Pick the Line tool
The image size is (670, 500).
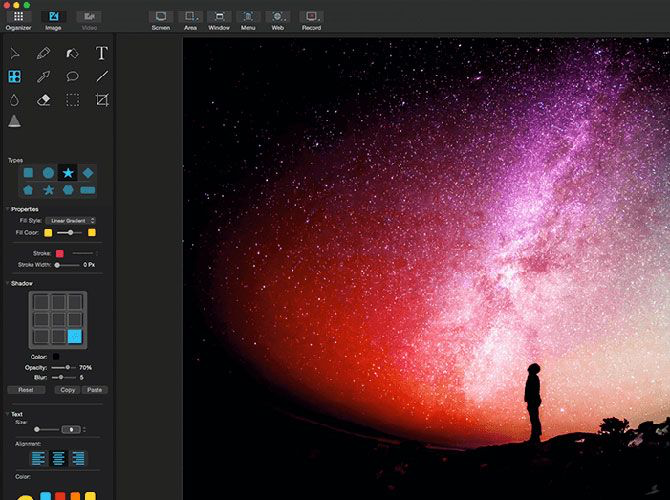(102, 76)
